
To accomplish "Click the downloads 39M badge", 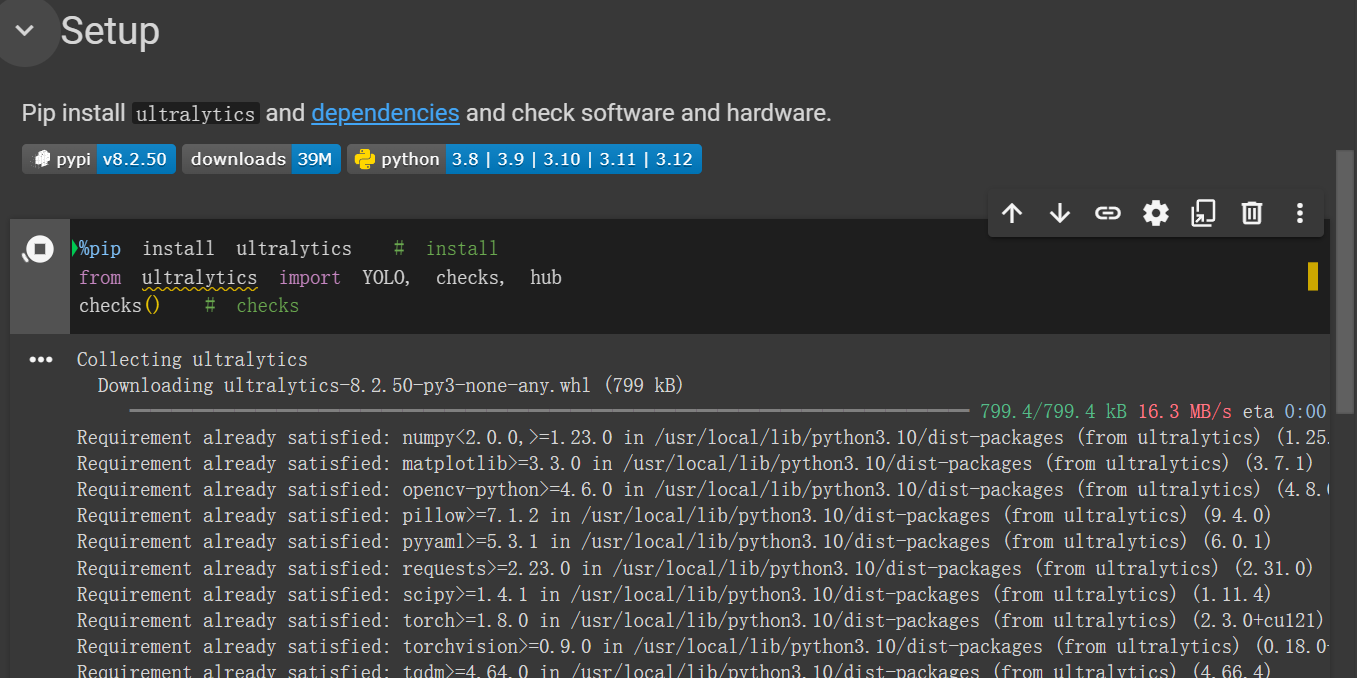I will point(261,159).
